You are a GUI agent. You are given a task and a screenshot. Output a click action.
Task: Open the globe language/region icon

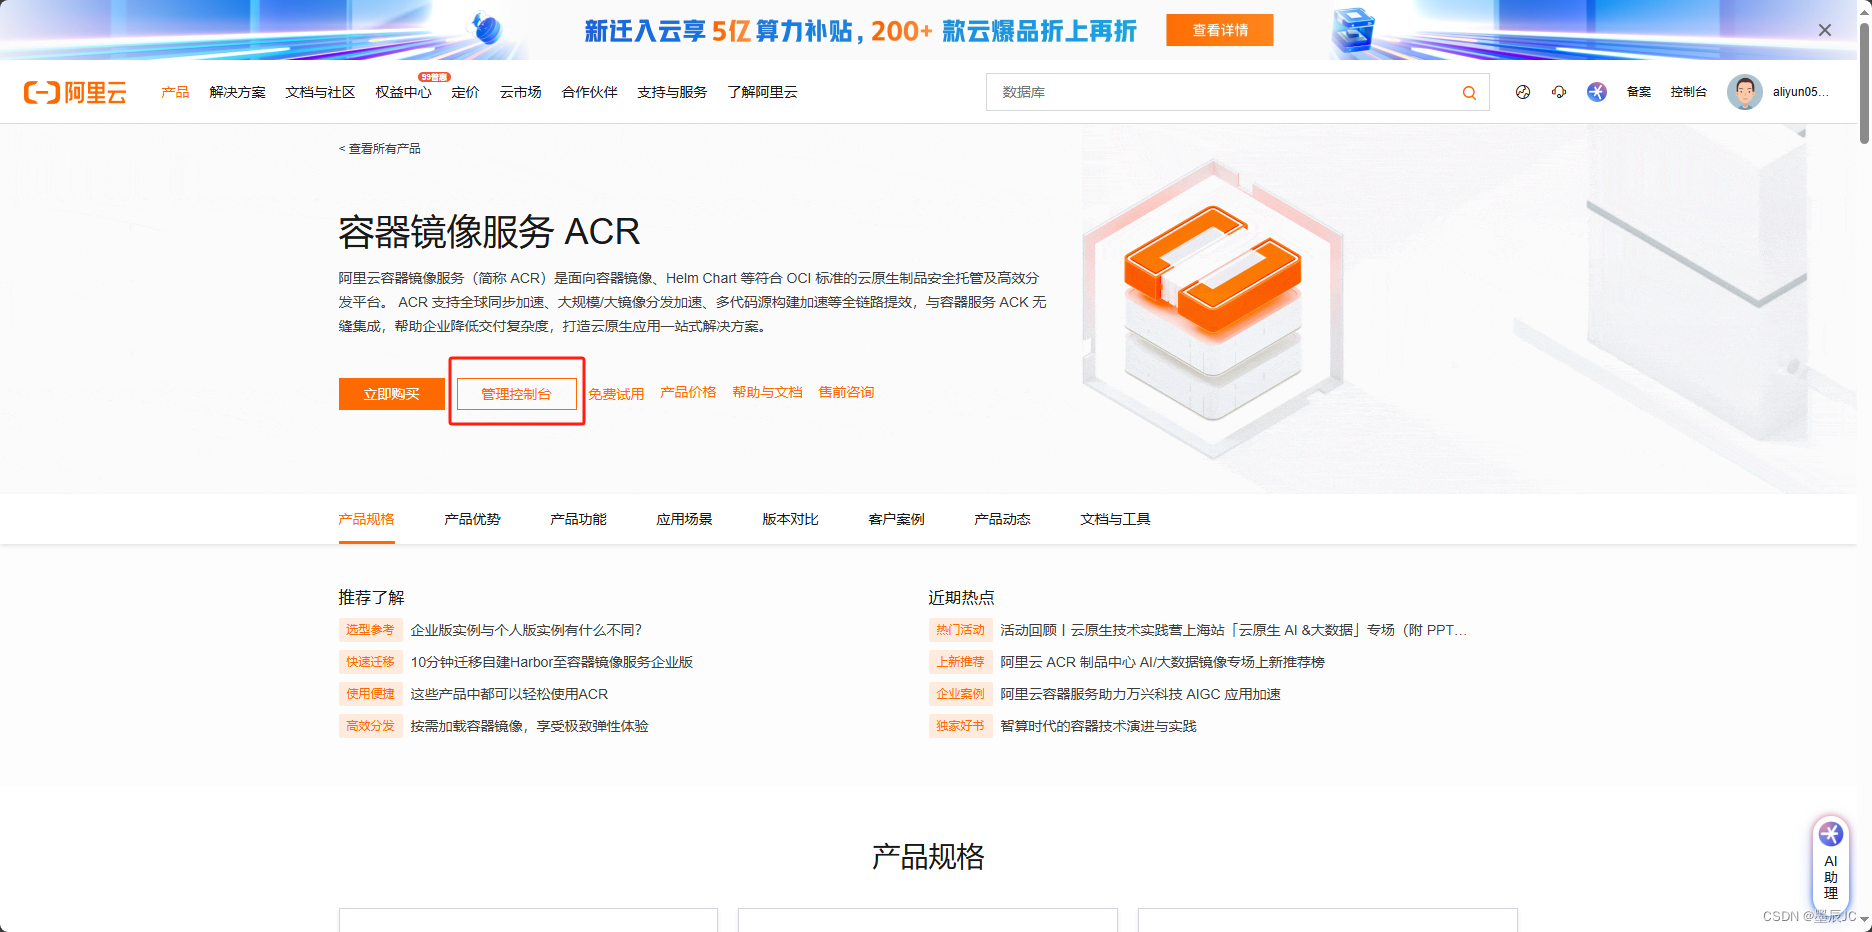pos(1523,92)
